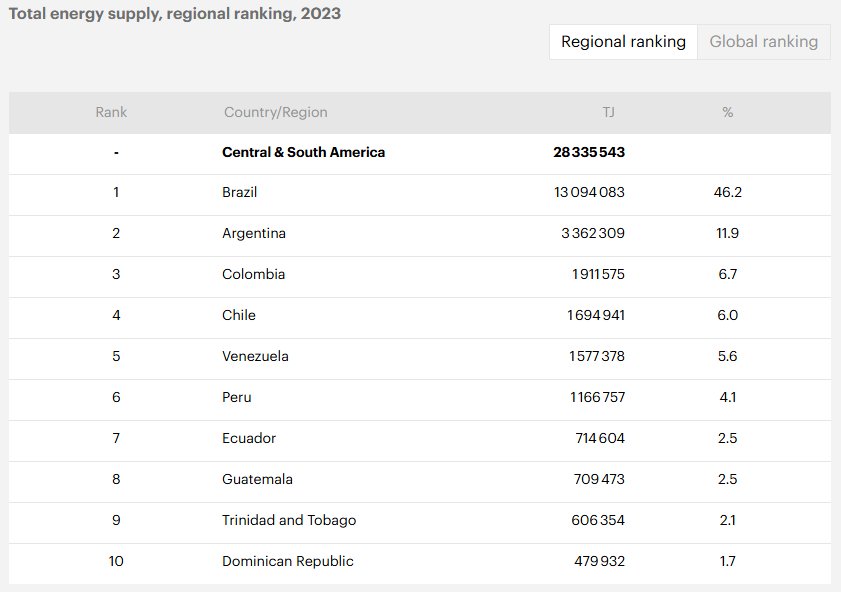
Task: Select Guatemala in the country list
Action: click(x=257, y=479)
